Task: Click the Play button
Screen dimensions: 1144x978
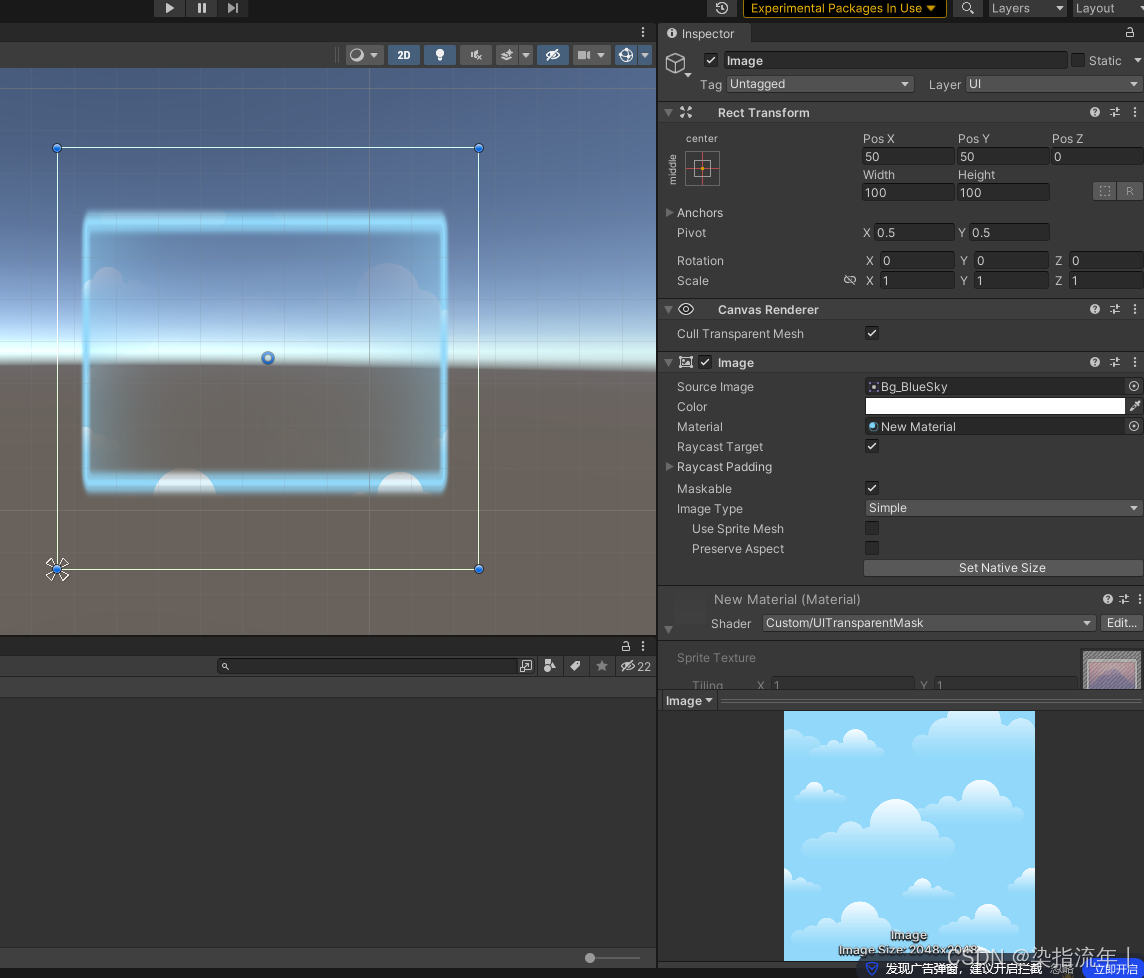Action: click(x=169, y=8)
